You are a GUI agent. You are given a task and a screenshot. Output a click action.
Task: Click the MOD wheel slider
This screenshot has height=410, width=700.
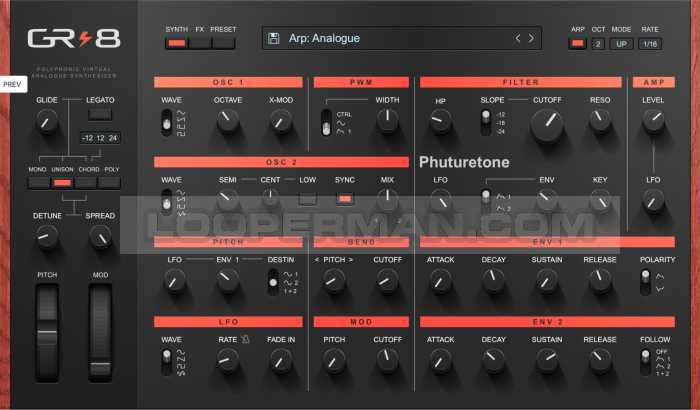[x=101, y=330]
